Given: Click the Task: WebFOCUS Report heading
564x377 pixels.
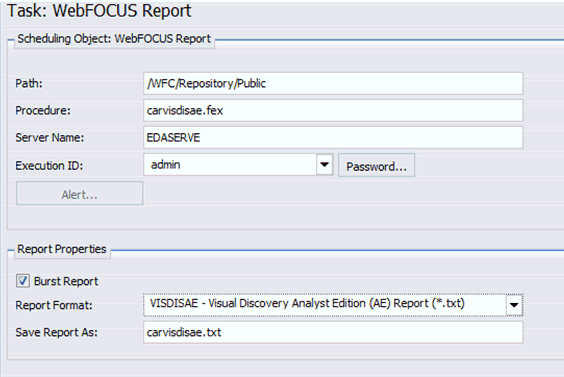Looking at the screenshot, I should [99, 11].
